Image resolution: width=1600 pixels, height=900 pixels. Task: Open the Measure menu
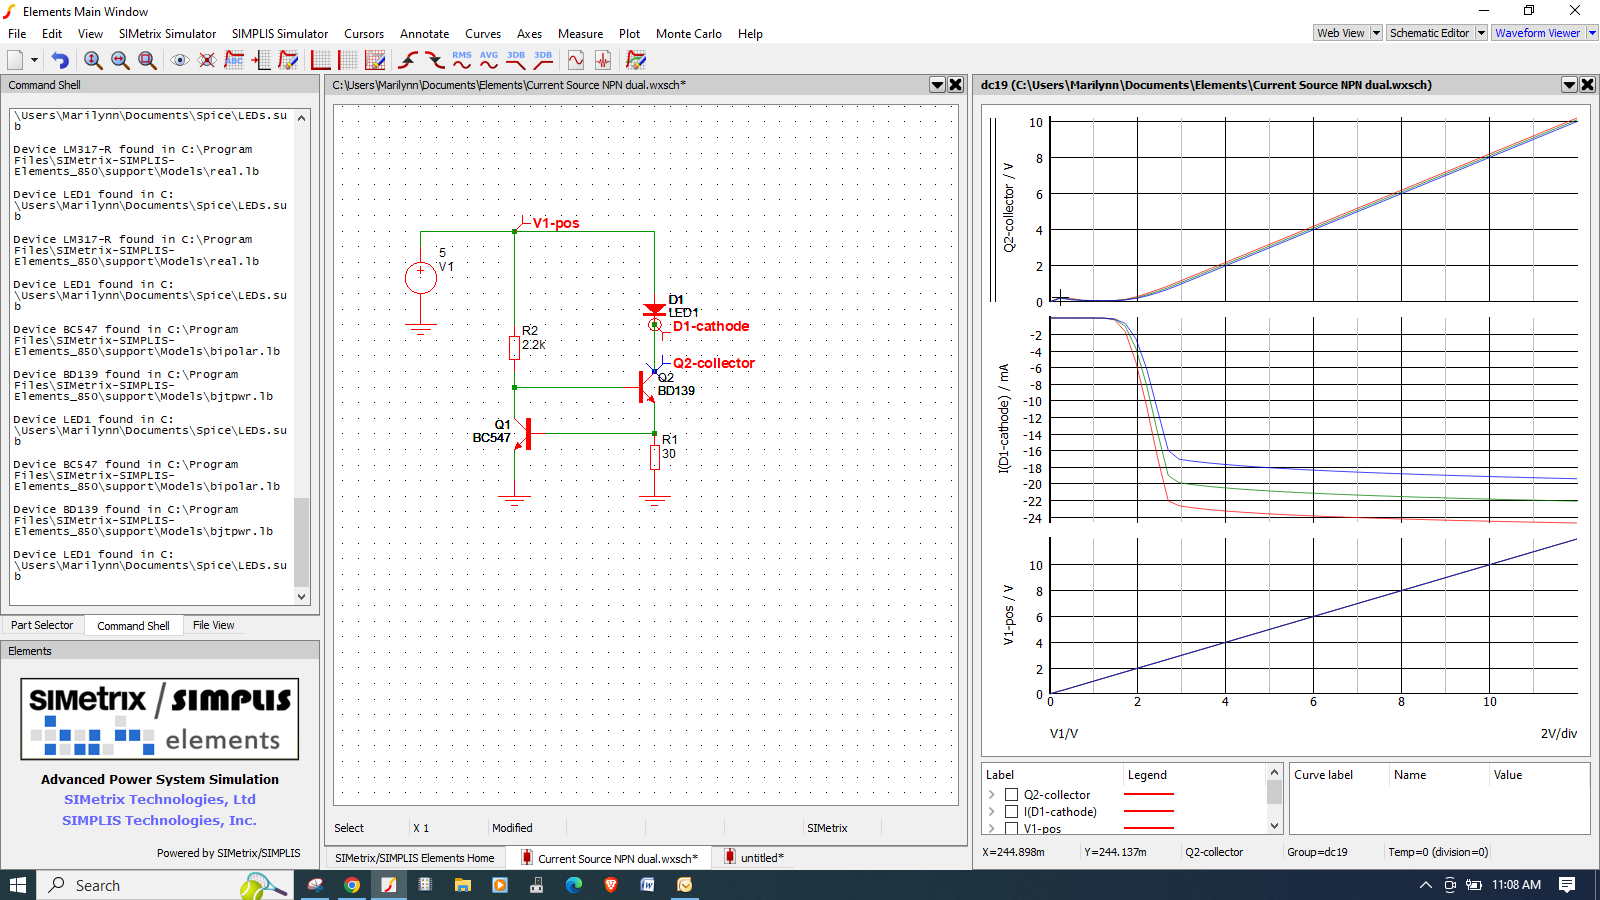(x=580, y=33)
